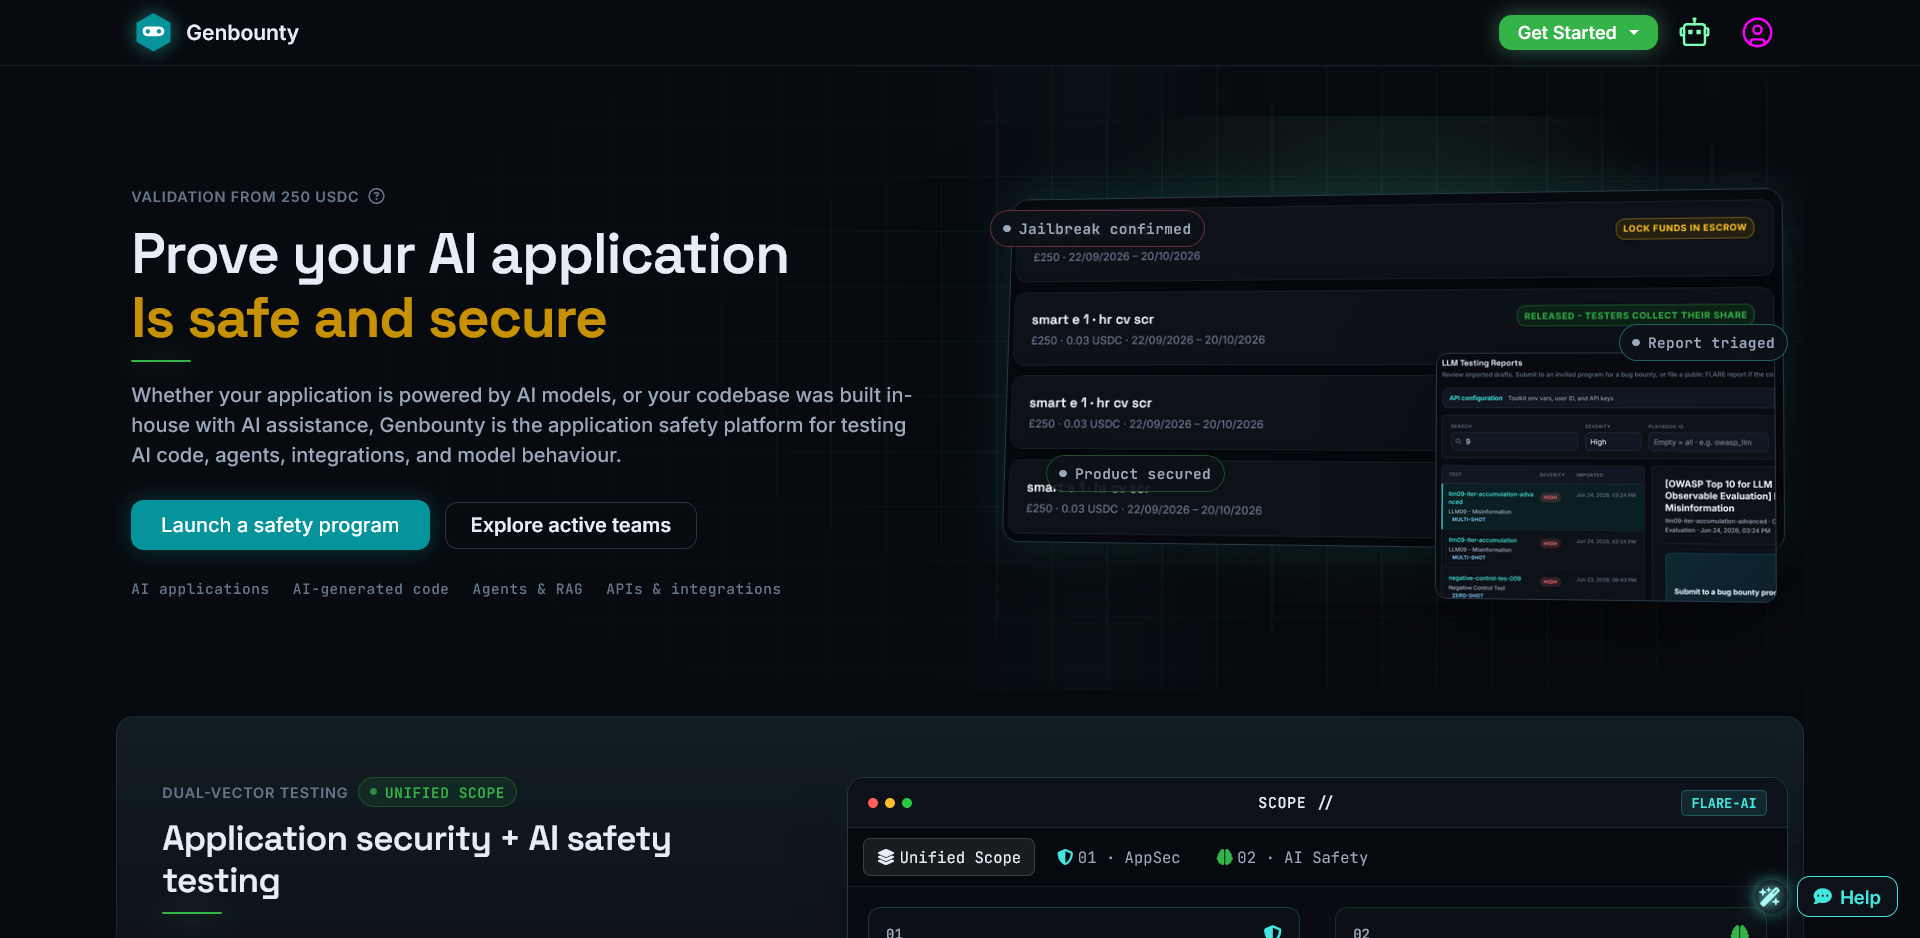
Task: Select the Unified Scope tab
Action: [x=949, y=857]
